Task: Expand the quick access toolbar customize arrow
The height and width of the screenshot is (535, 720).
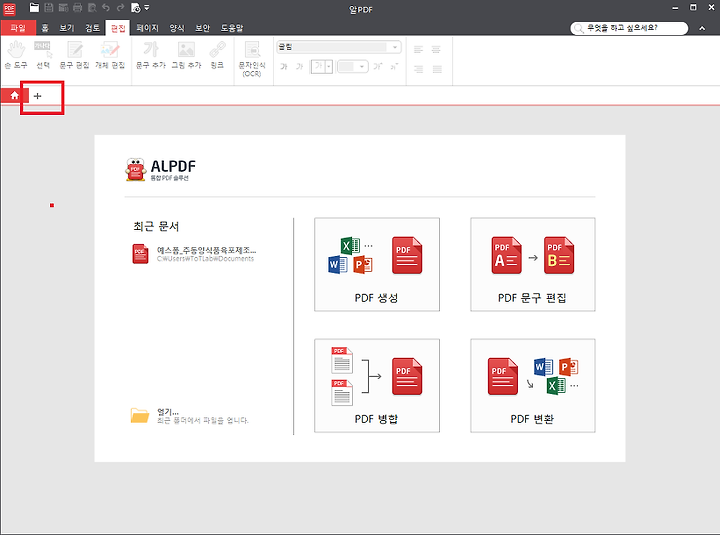Action: click(147, 7)
